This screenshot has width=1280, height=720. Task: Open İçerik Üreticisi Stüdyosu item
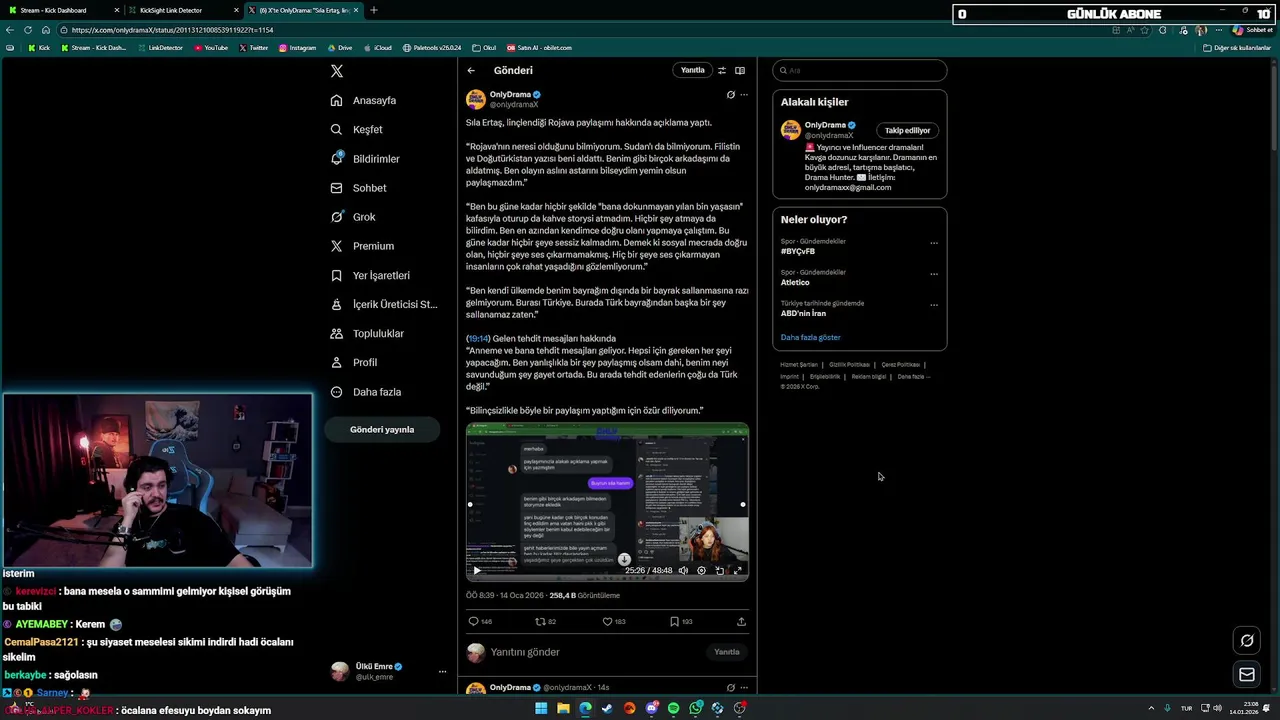(384, 304)
